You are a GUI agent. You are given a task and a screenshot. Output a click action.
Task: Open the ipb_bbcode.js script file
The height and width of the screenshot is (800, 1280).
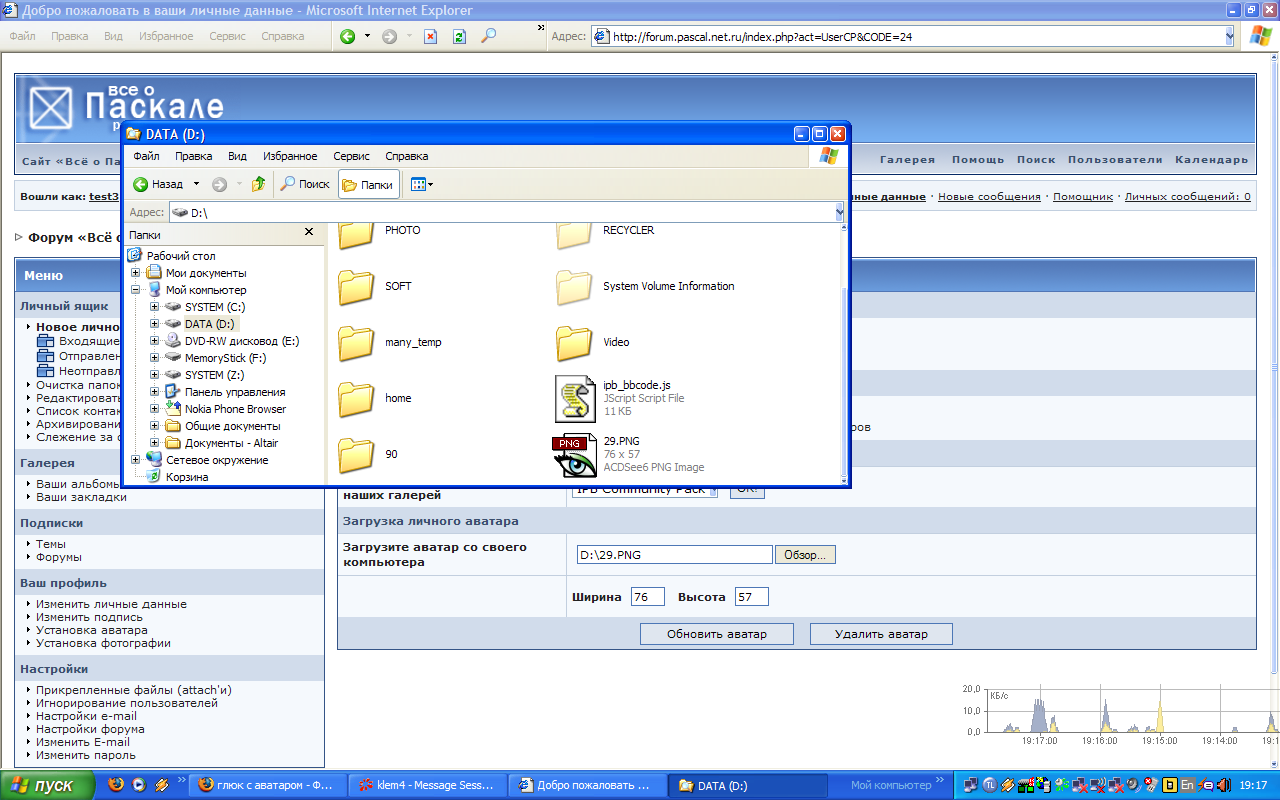(575, 398)
